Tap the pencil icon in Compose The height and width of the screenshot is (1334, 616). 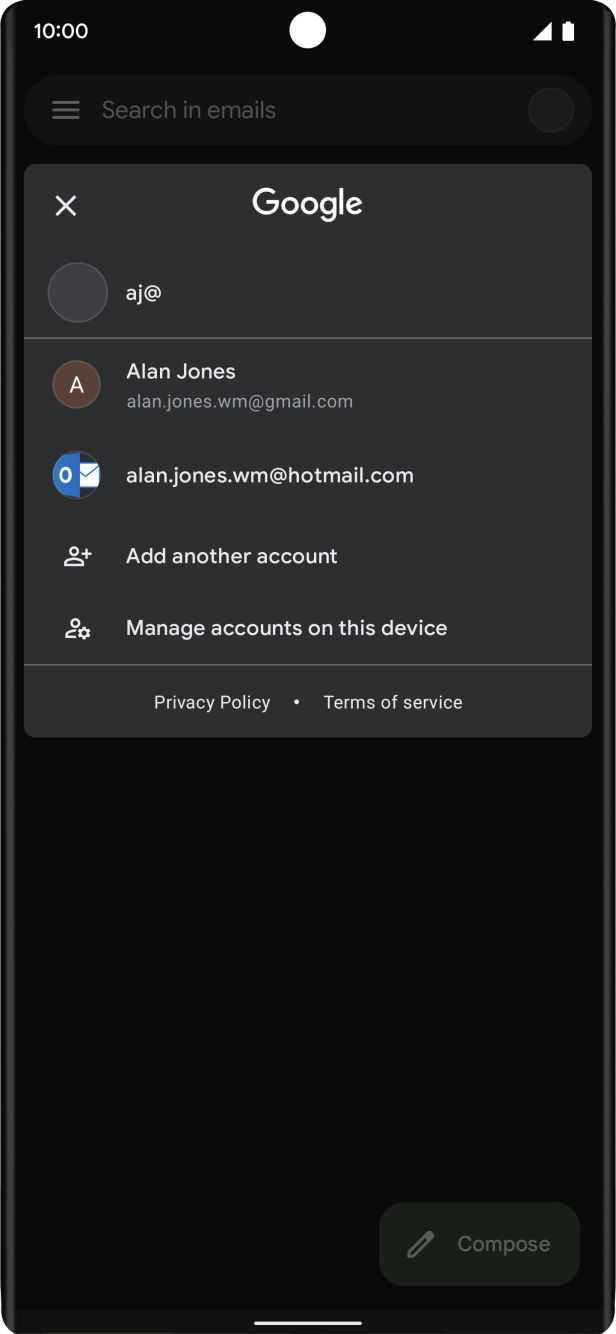click(421, 1244)
